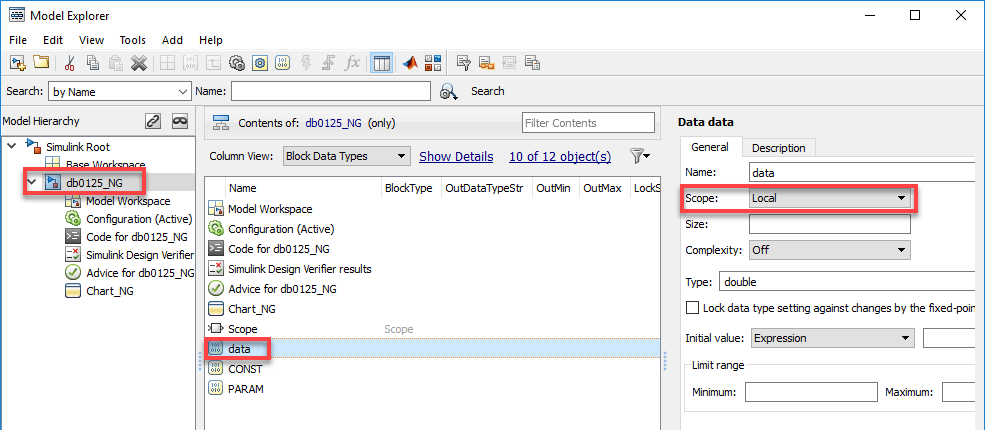Click the Add MATLAB Variable grid icon
Screen dimensions: 985x430
[168, 63]
